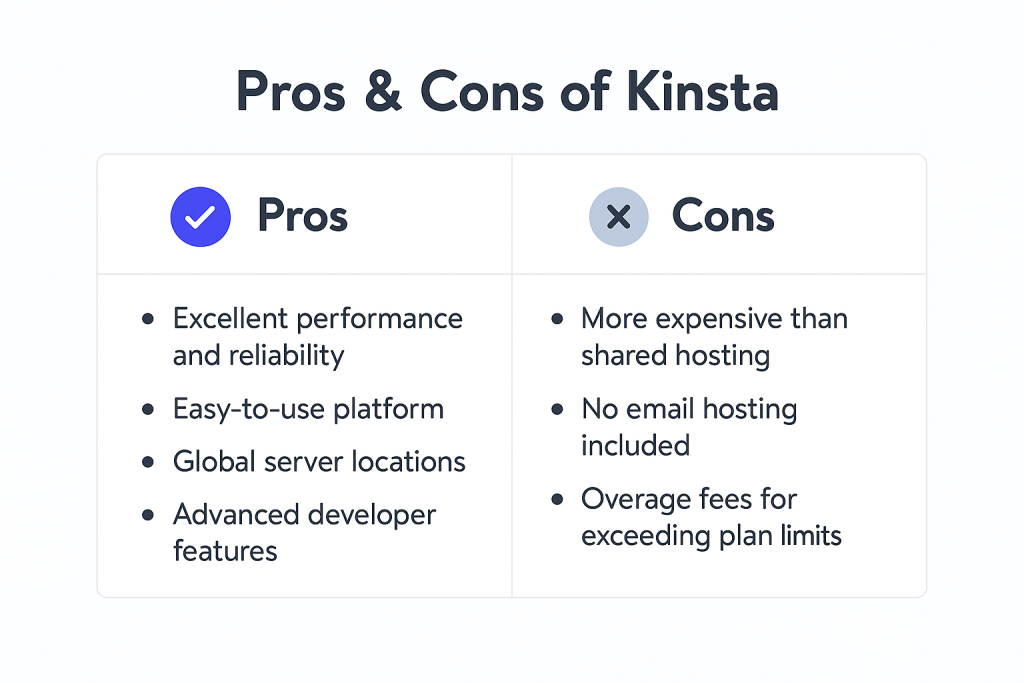1024x683 pixels.
Task: Click the bullet before "Easy-to-use platform"
Action: pyautogui.click(x=149, y=409)
